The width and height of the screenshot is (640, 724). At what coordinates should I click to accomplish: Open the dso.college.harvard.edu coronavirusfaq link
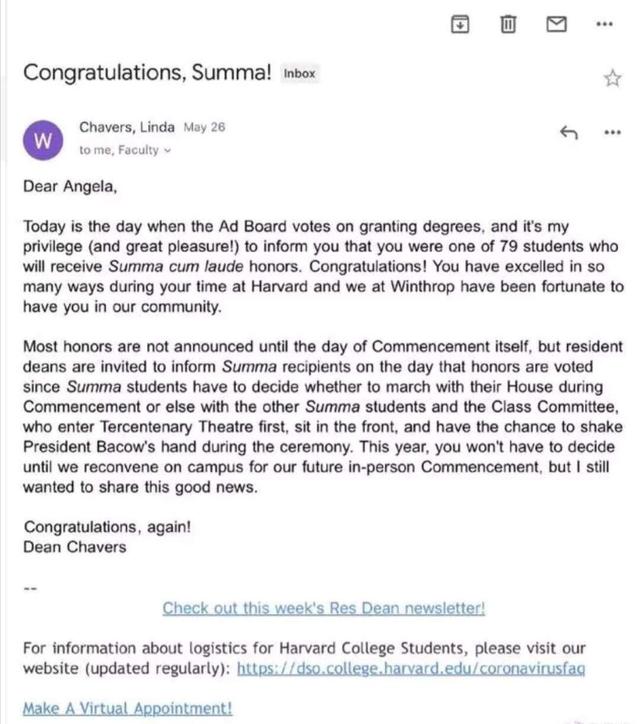pyautogui.click(x=411, y=668)
